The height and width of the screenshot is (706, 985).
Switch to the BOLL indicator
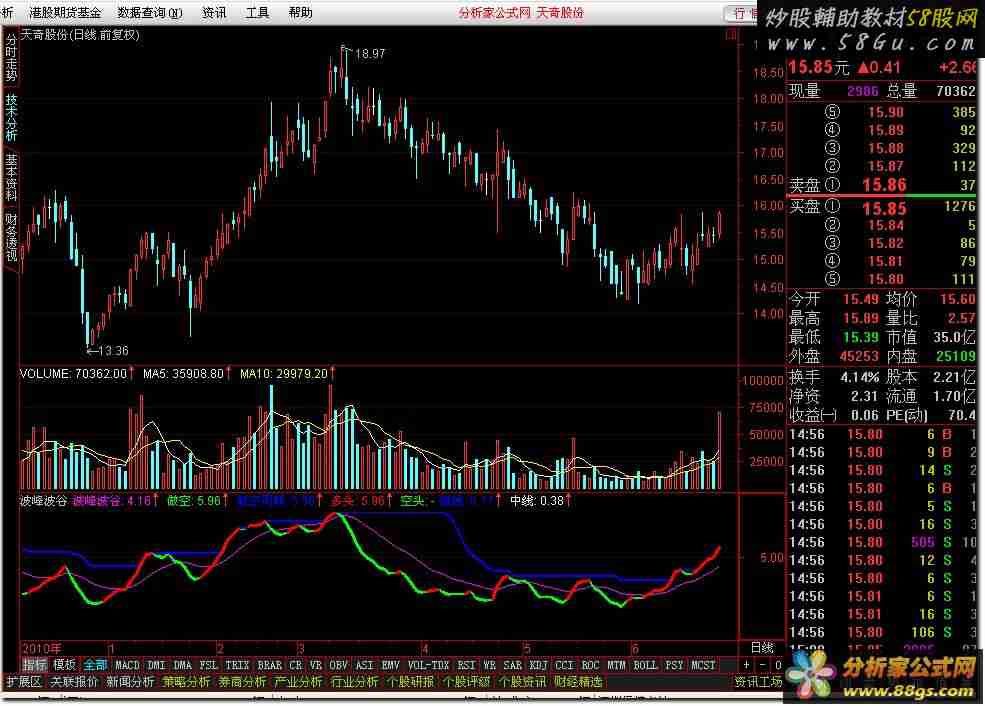(646, 665)
